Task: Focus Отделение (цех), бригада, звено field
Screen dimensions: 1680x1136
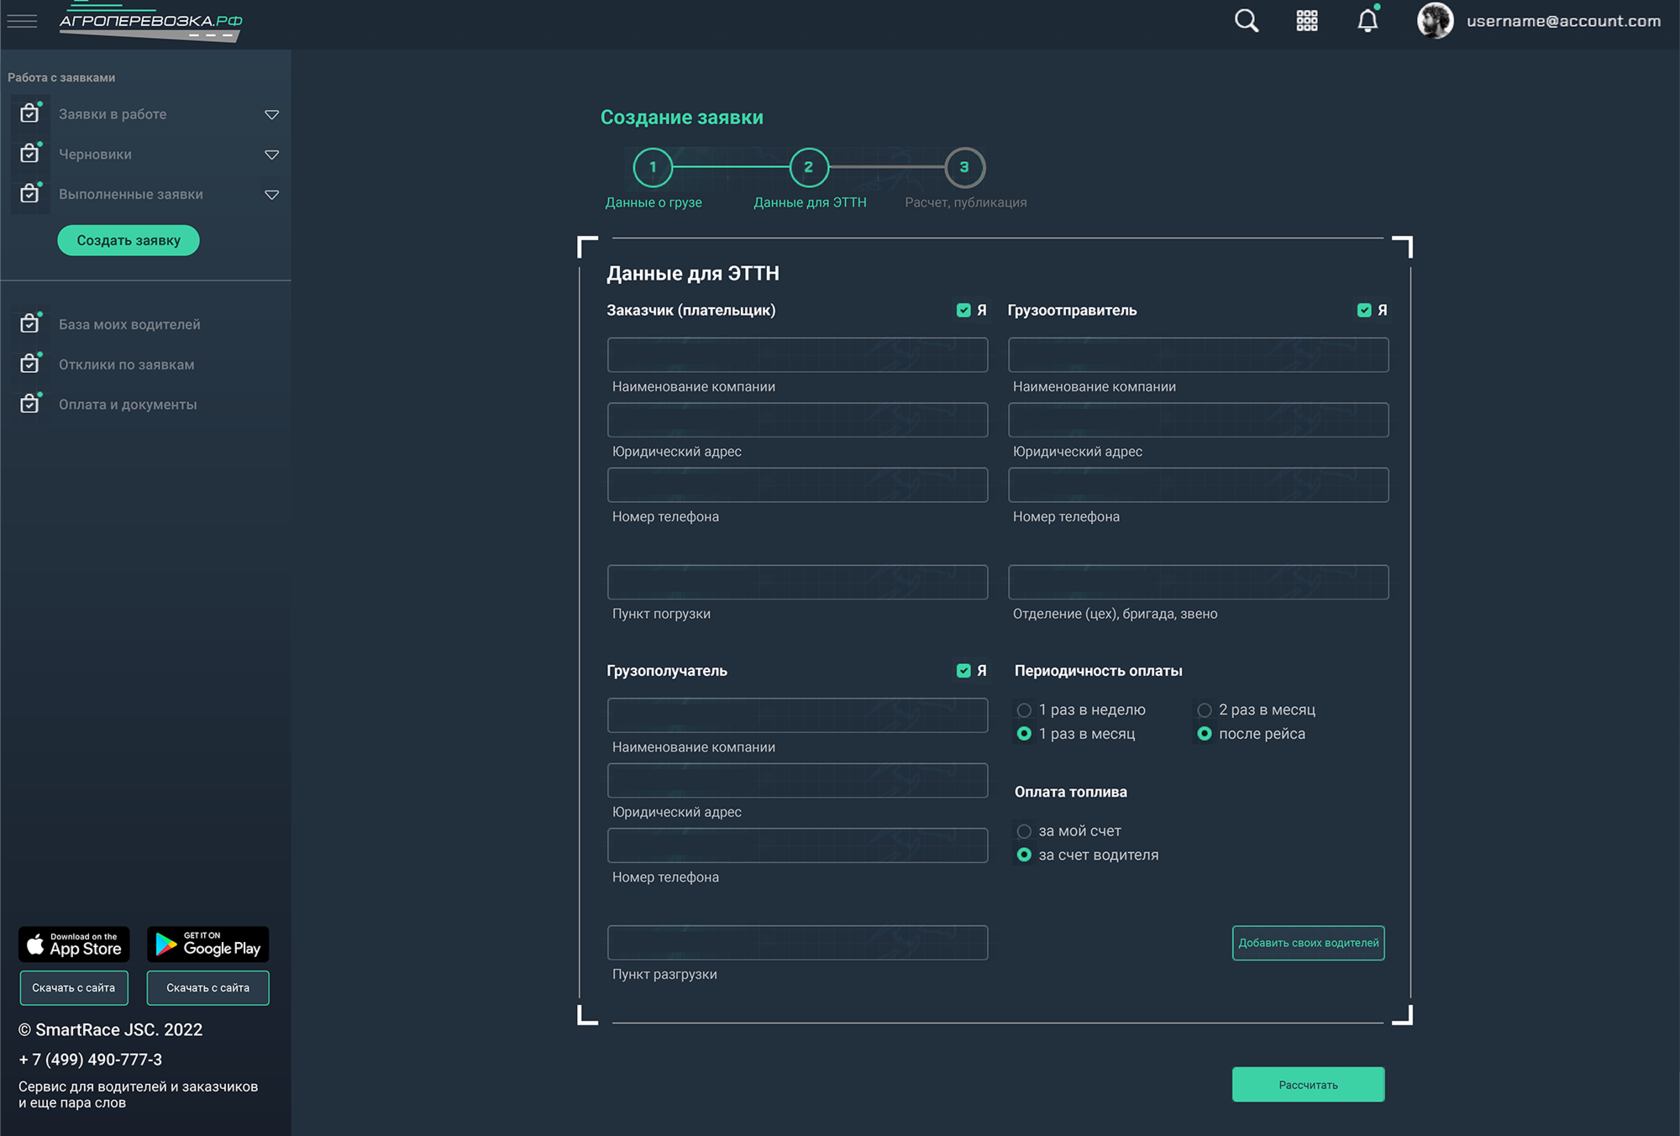Action: coord(1198,582)
